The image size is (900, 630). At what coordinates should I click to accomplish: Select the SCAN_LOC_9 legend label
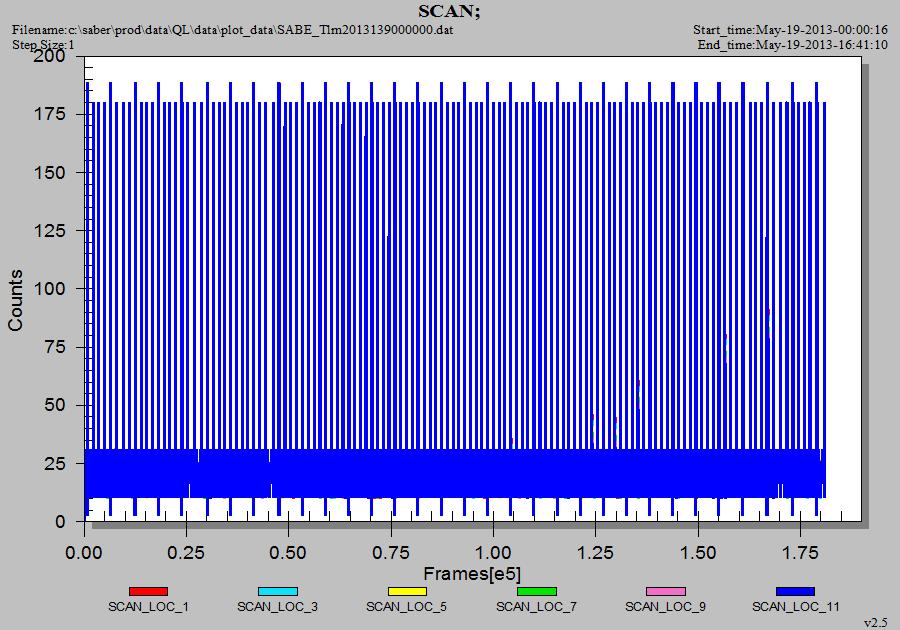(x=665, y=606)
